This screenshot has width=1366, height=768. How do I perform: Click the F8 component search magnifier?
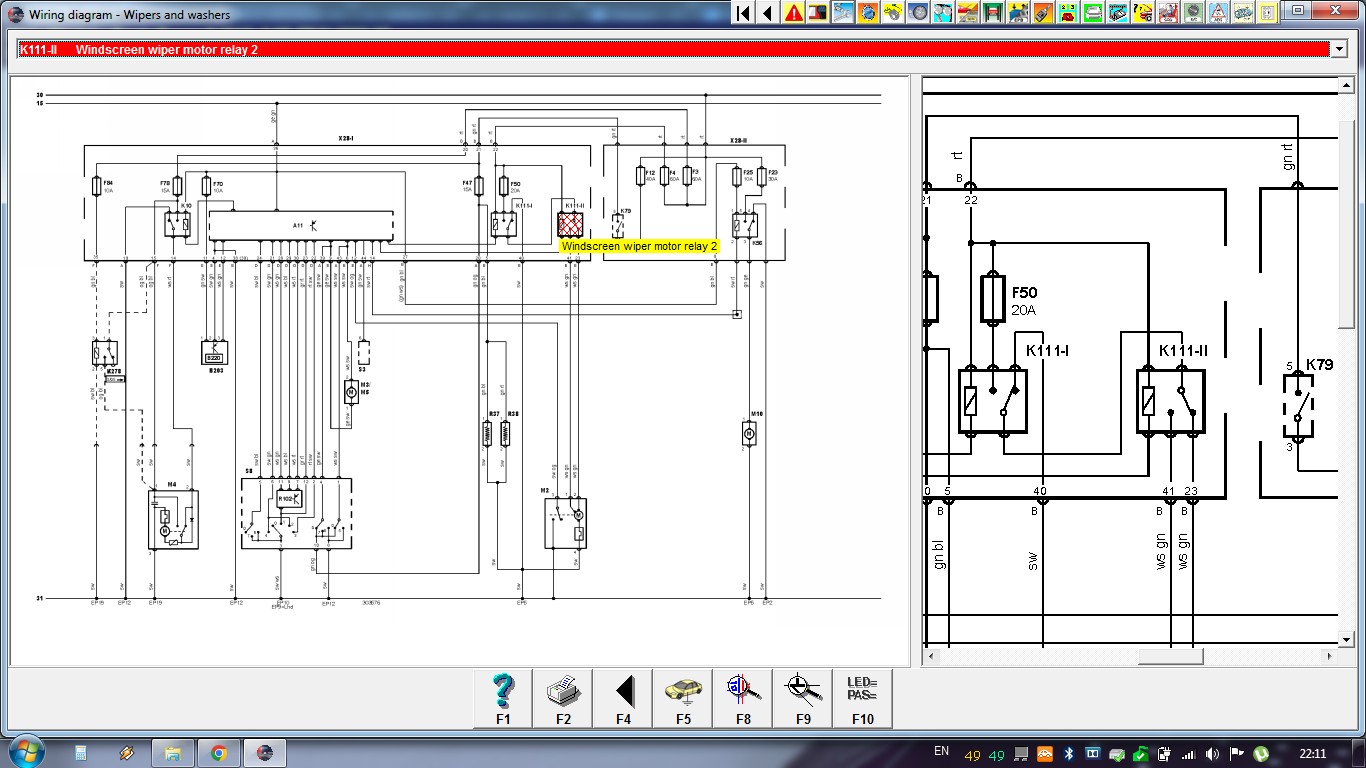coord(743,698)
